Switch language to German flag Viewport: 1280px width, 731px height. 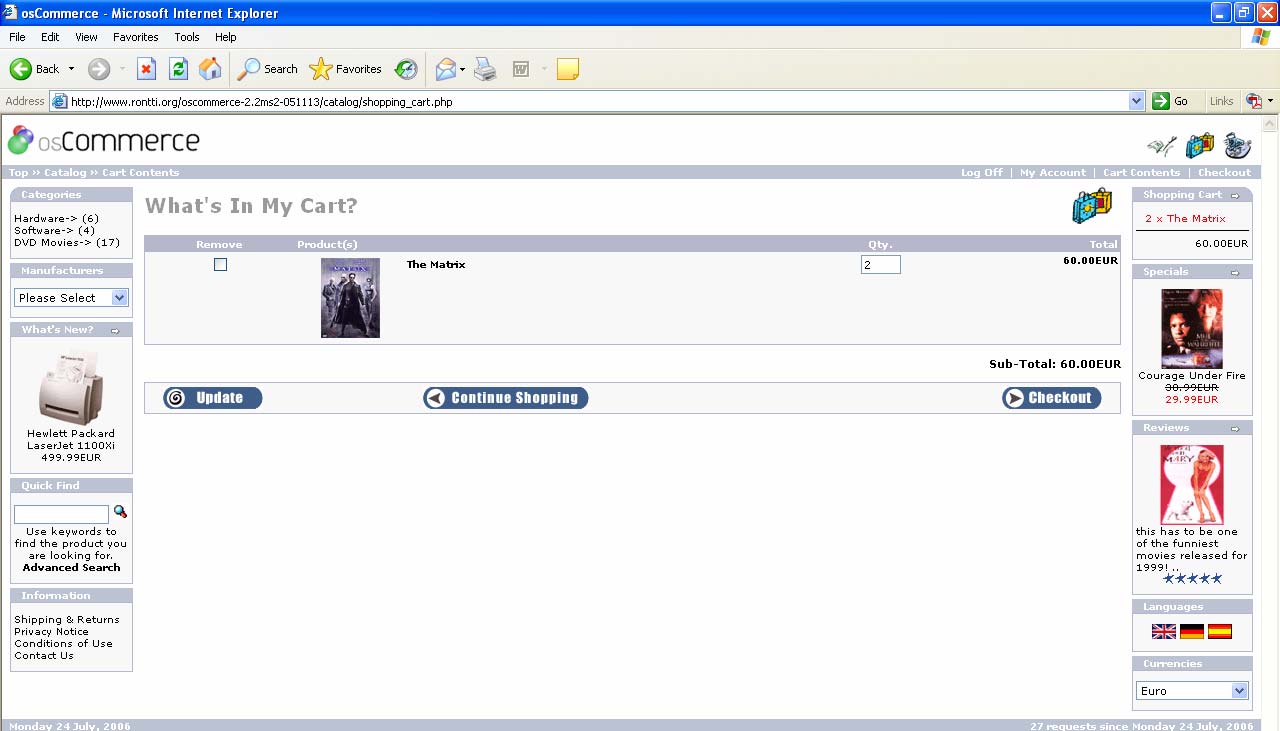[1192, 632]
